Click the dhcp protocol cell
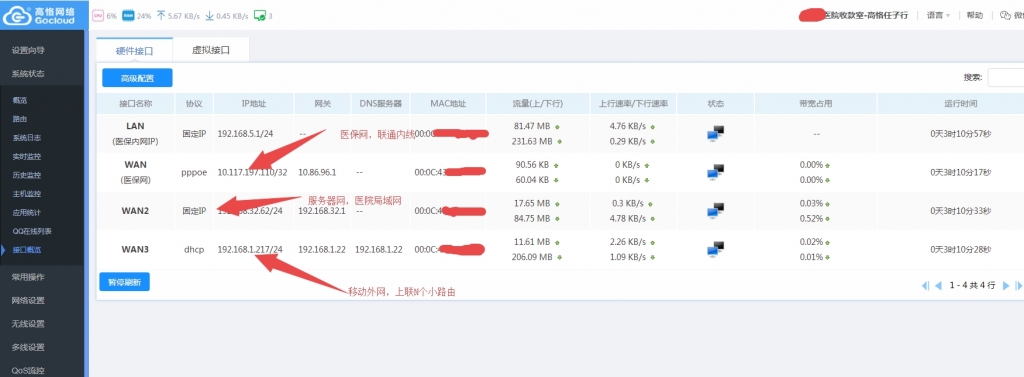The width and height of the screenshot is (1024, 377). (x=194, y=250)
